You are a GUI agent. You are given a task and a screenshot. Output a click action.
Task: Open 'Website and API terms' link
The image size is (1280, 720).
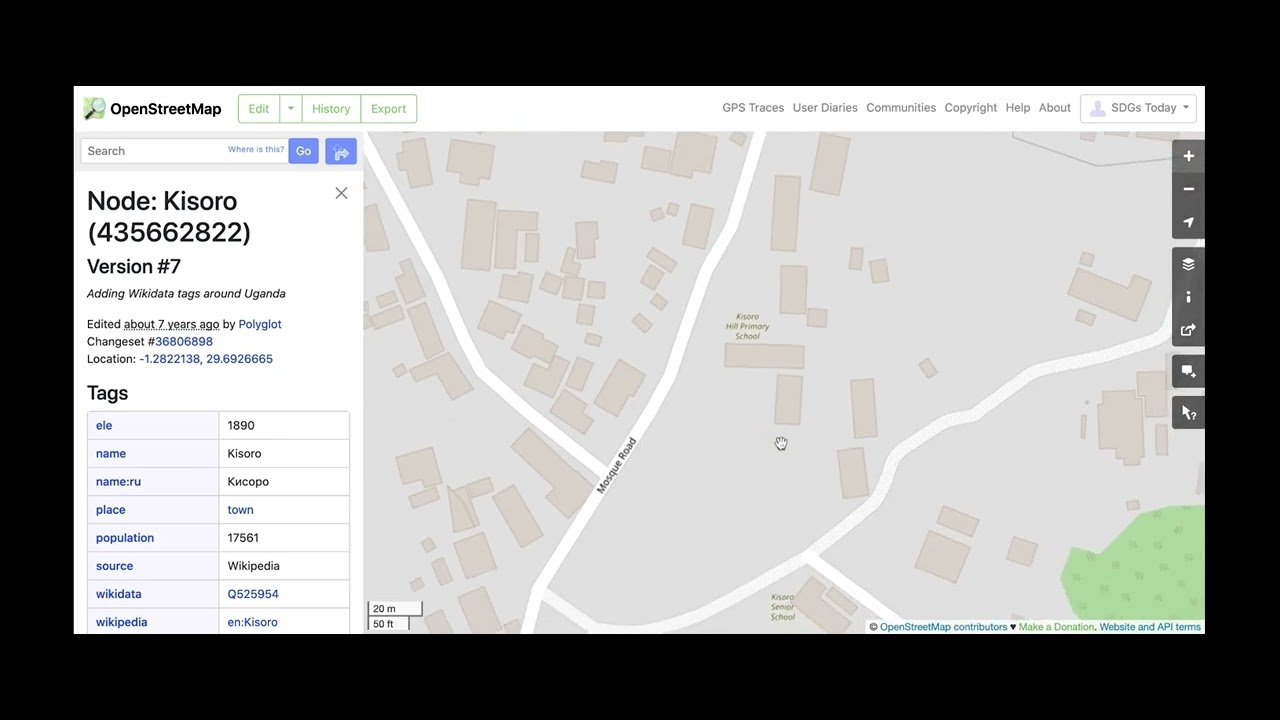pos(1150,627)
